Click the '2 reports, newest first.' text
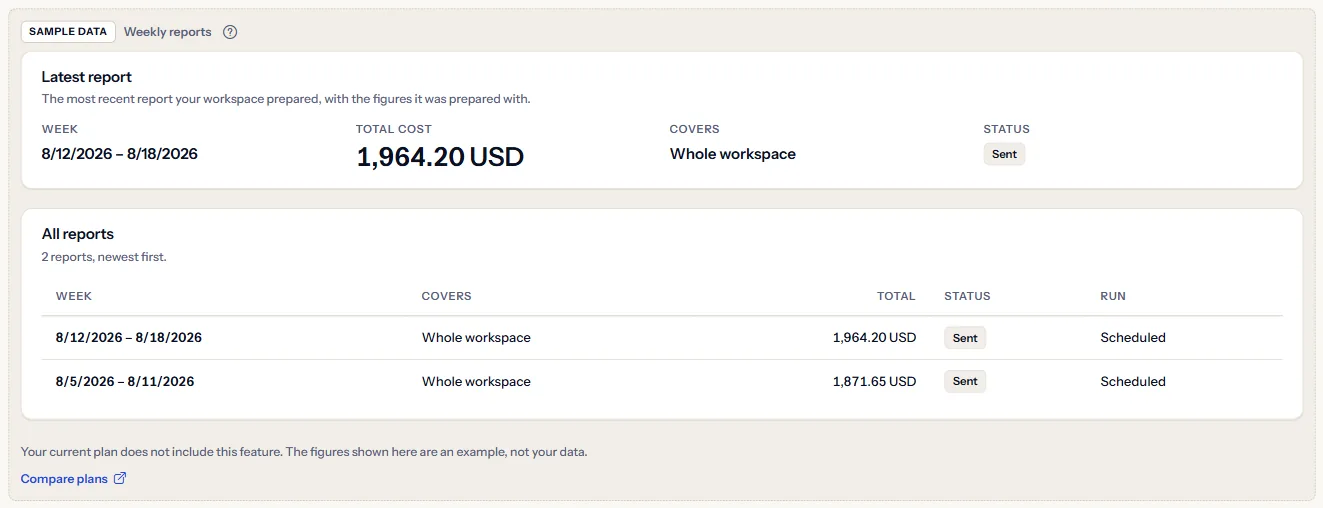Image resolution: width=1323 pixels, height=508 pixels. 104,257
